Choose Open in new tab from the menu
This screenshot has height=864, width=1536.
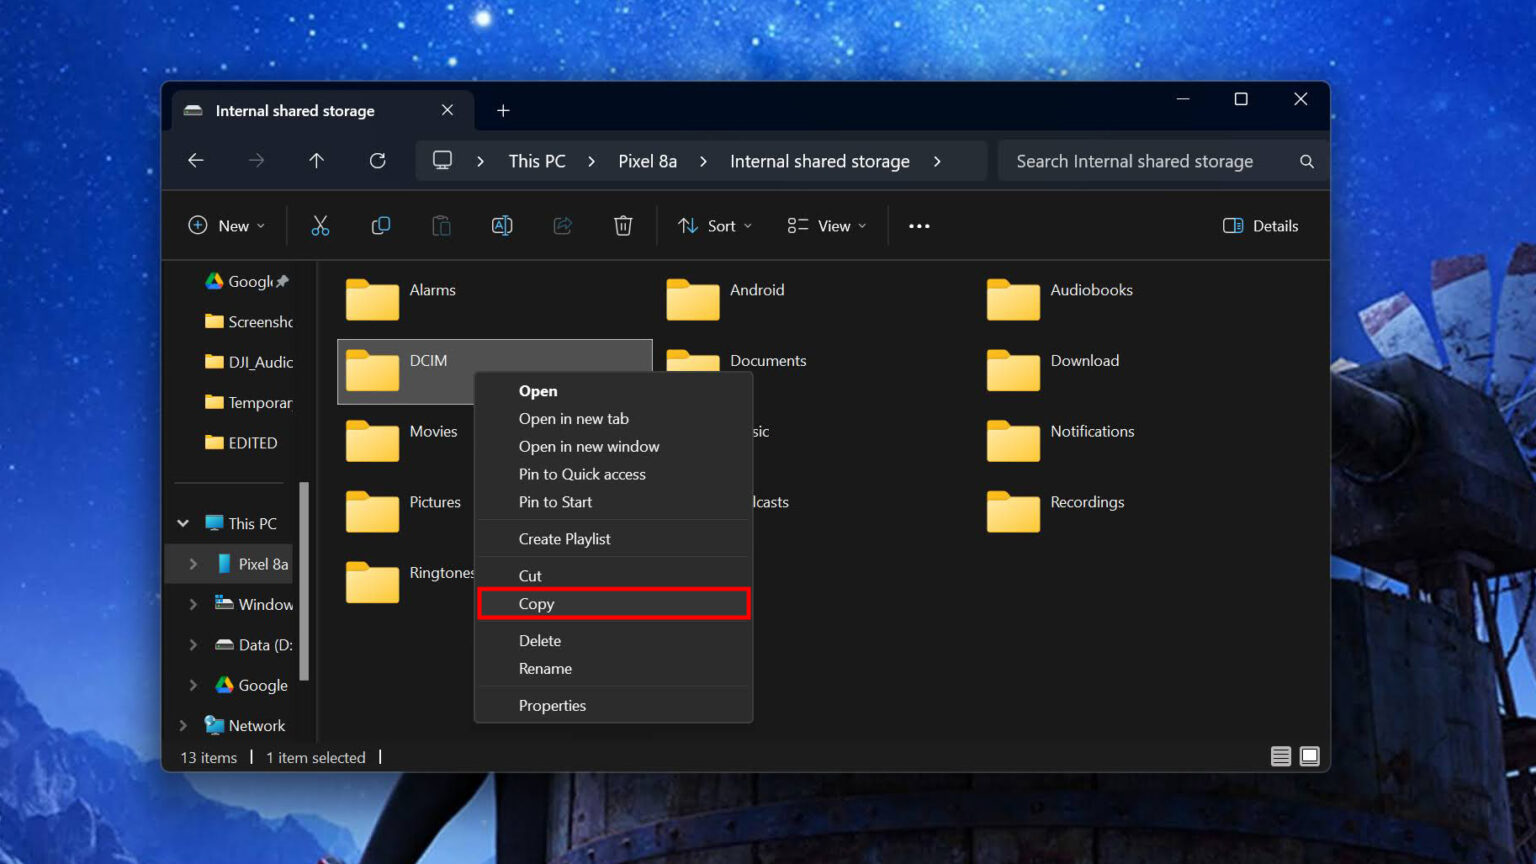574,418
